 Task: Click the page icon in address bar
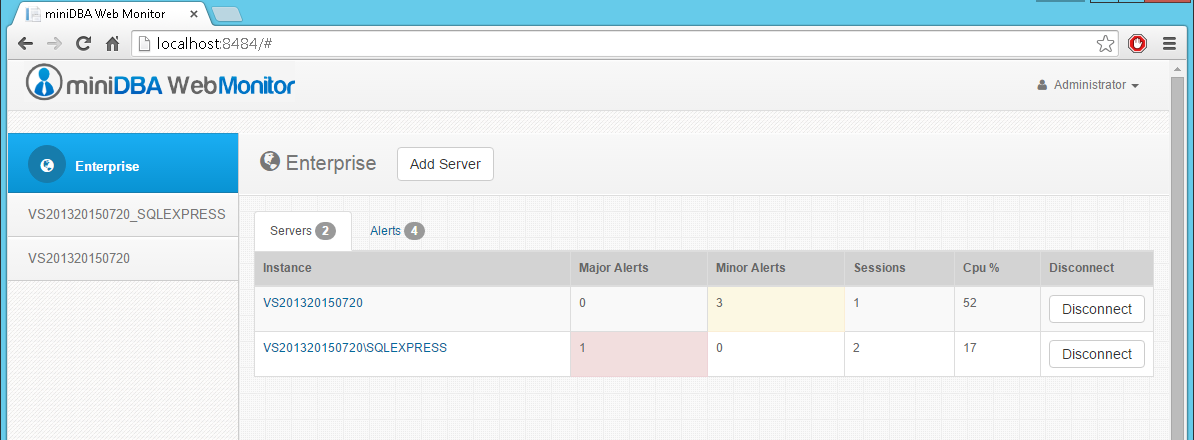[144, 43]
